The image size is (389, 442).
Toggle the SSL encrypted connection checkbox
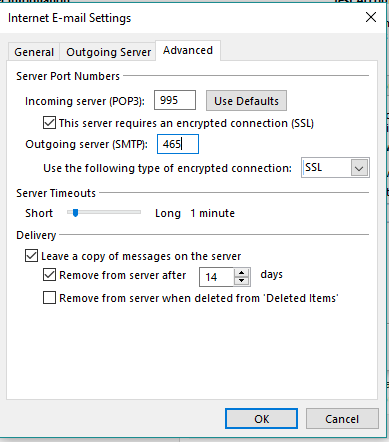[49, 123]
